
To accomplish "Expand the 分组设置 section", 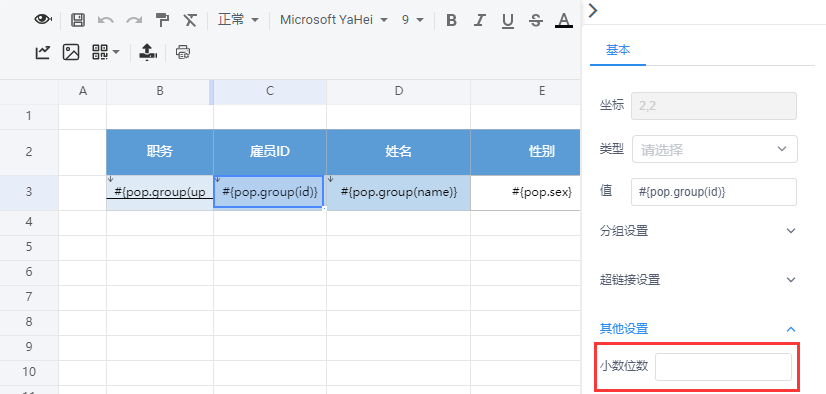I will (698, 231).
